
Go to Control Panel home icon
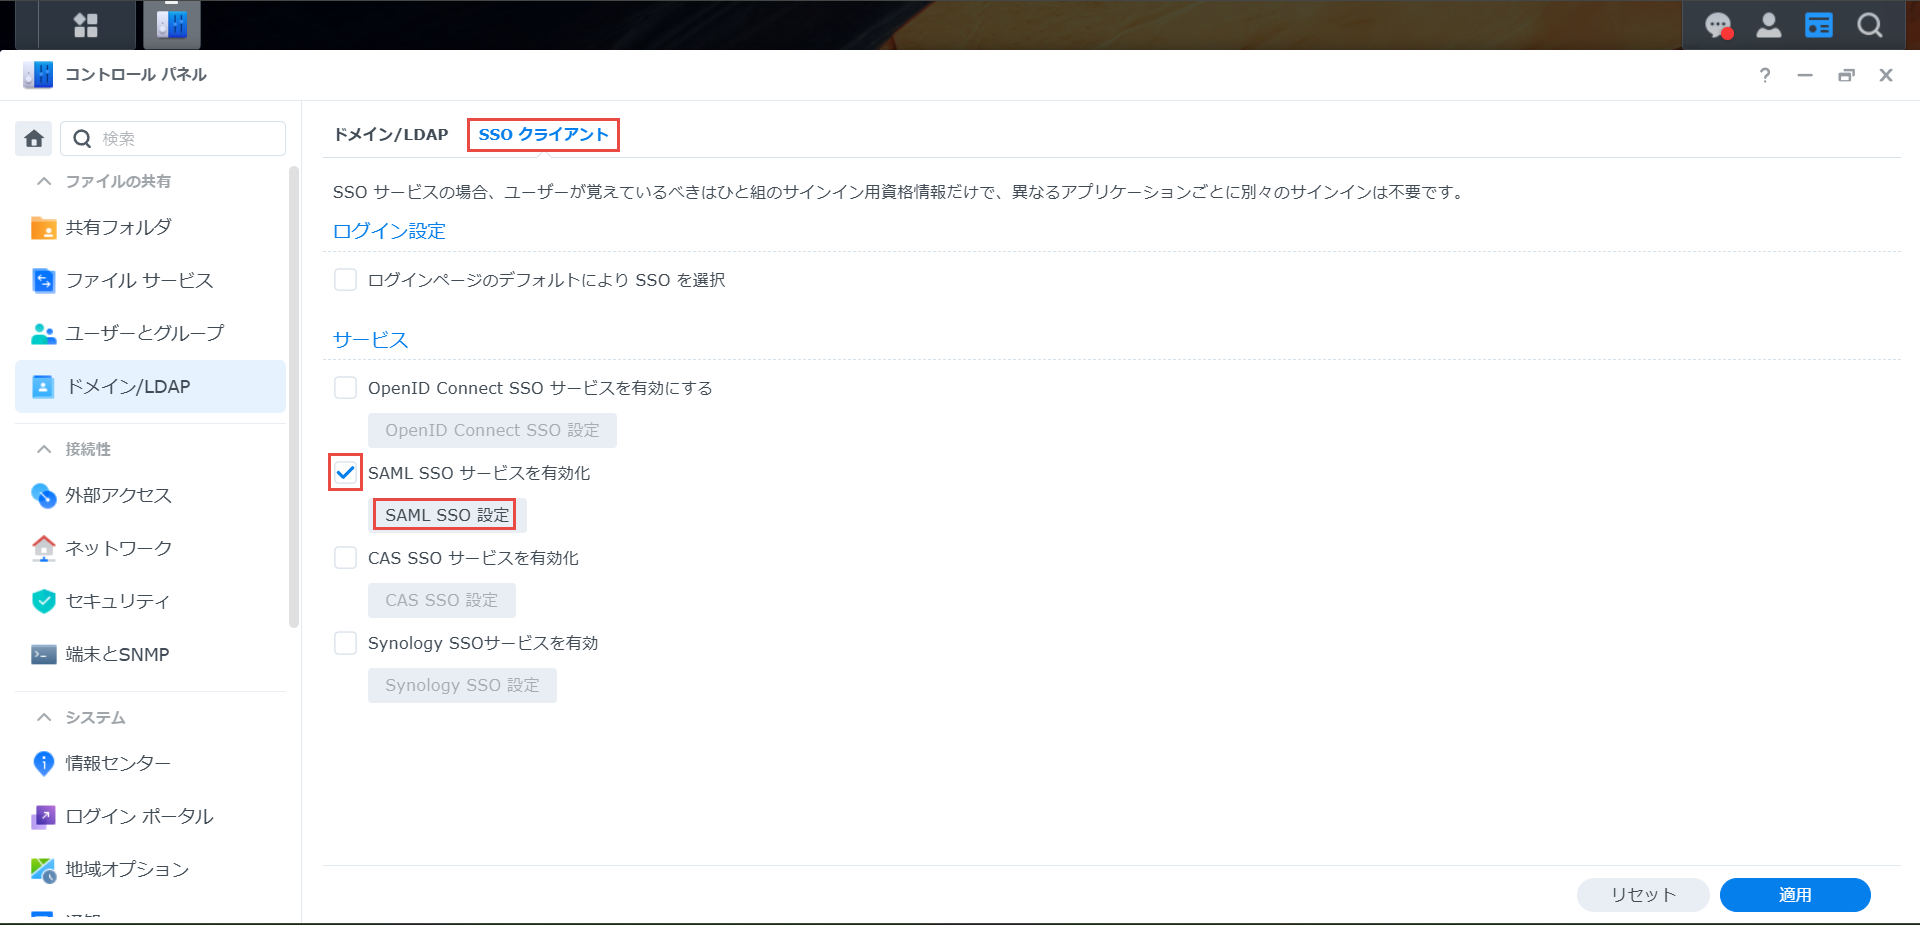coord(34,138)
